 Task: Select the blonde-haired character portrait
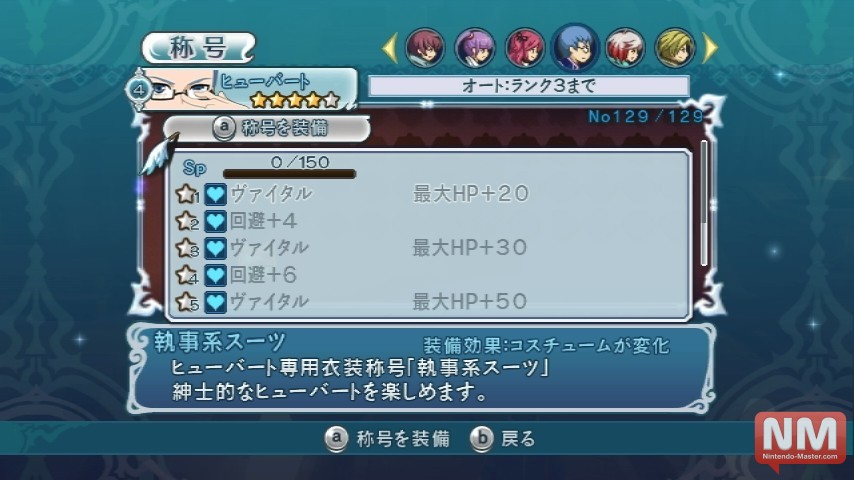click(675, 48)
